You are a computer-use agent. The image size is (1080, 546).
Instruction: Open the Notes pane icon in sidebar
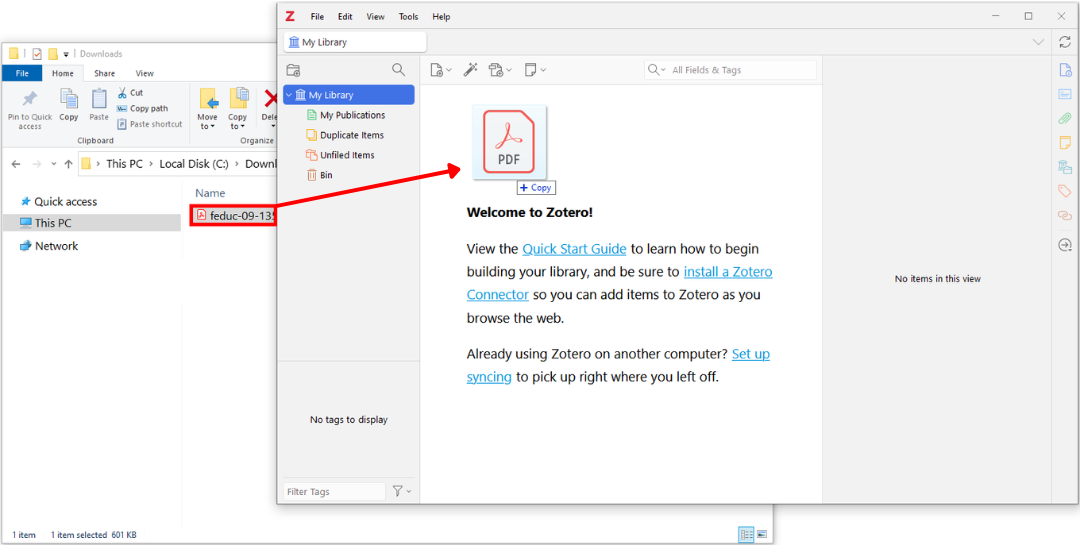pos(1065,143)
